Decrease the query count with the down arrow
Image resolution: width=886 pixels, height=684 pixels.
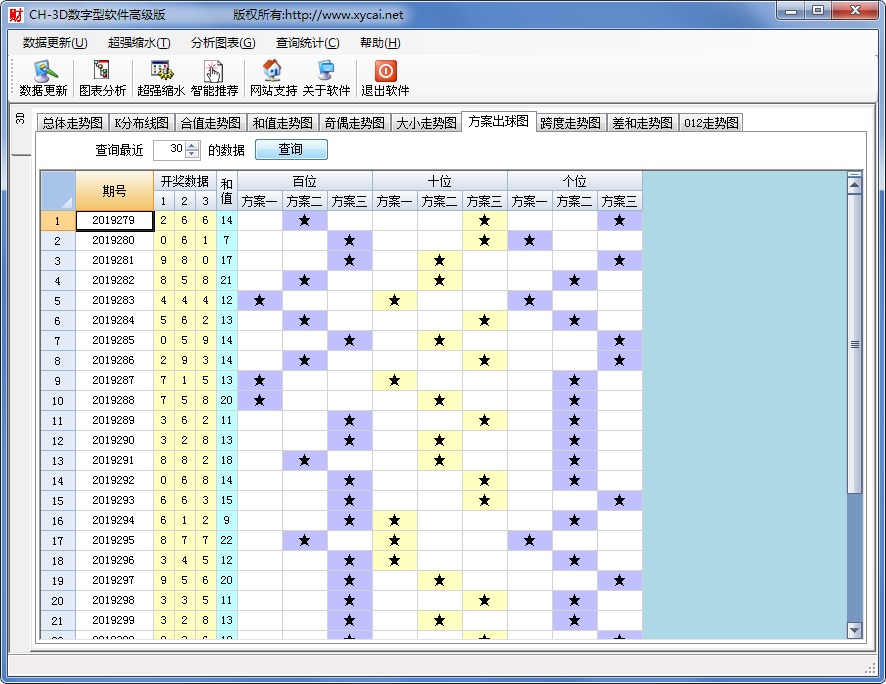tap(190, 152)
